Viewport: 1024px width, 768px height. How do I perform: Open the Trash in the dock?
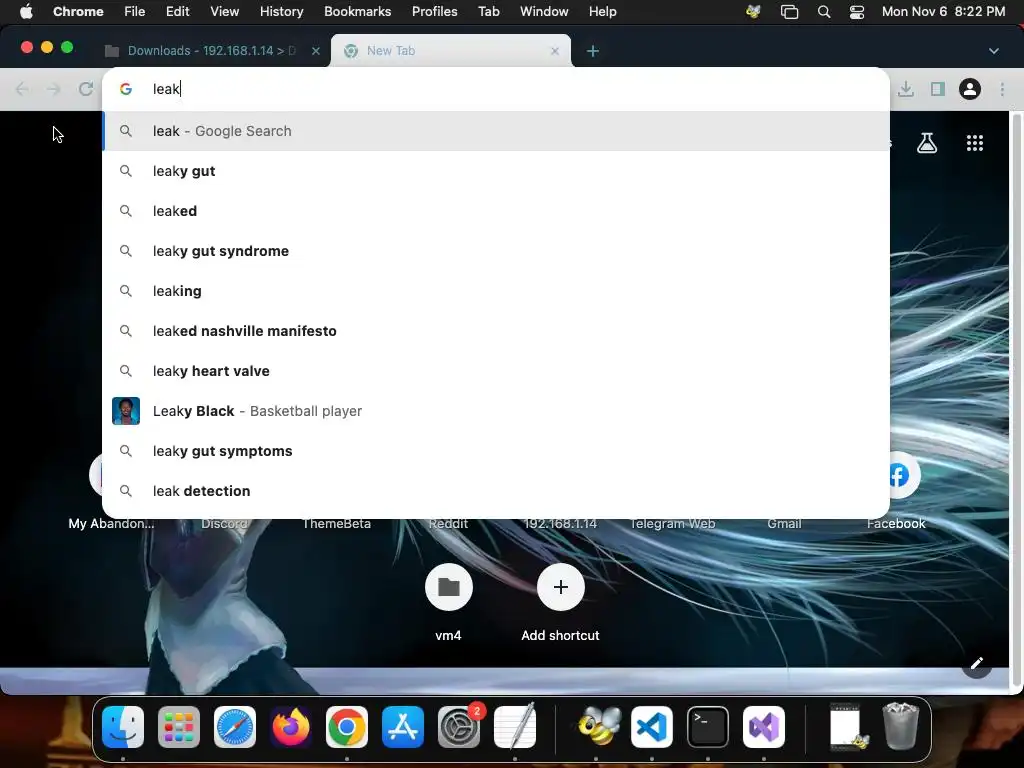click(901, 726)
